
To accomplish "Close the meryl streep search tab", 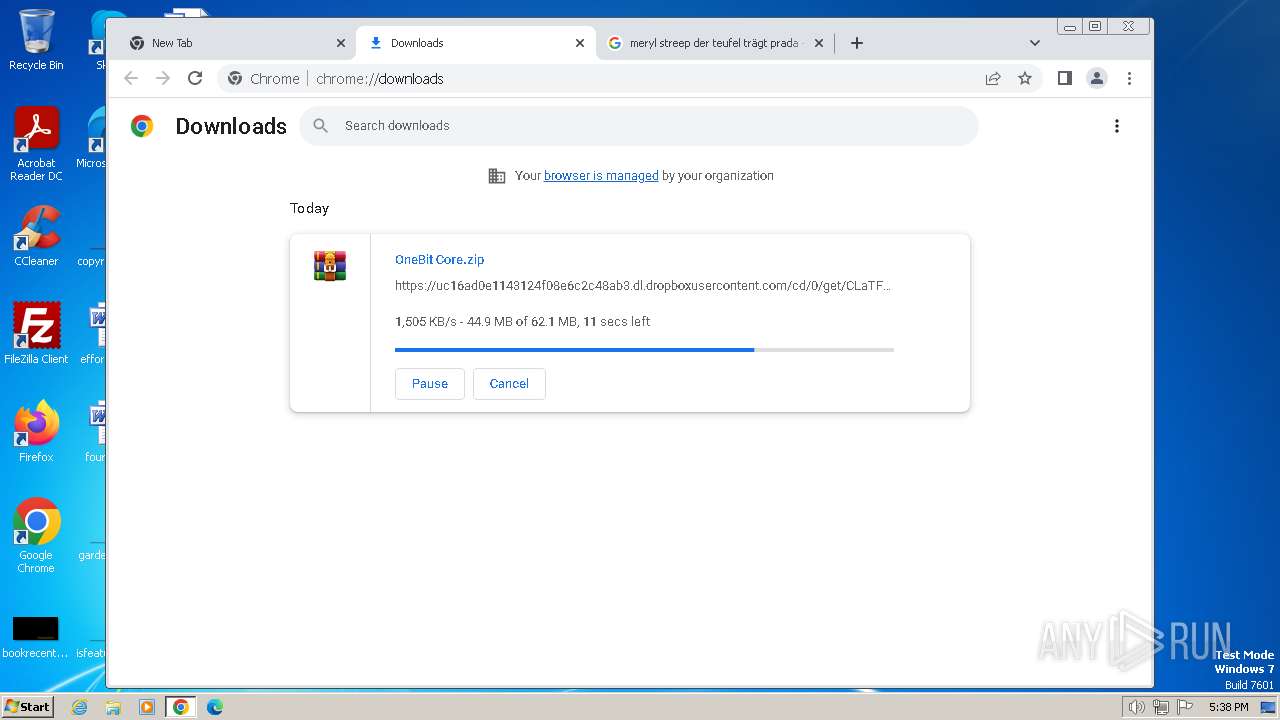I will [819, 43].
